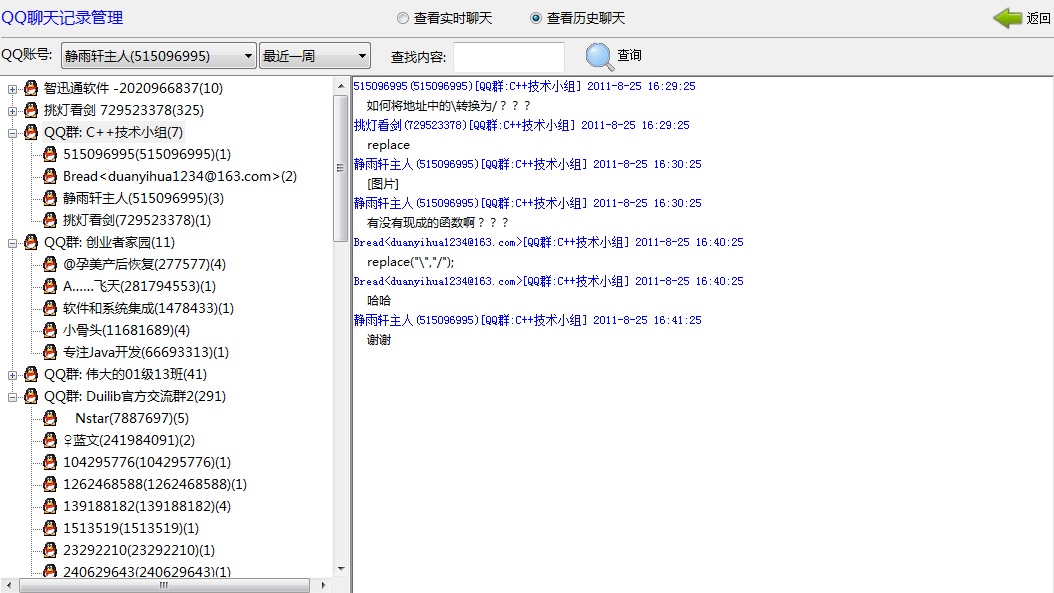Click the group icon of QQ群: Duilib官方交流群2
Screen dimensions: 1054x593
click(31, 396)
